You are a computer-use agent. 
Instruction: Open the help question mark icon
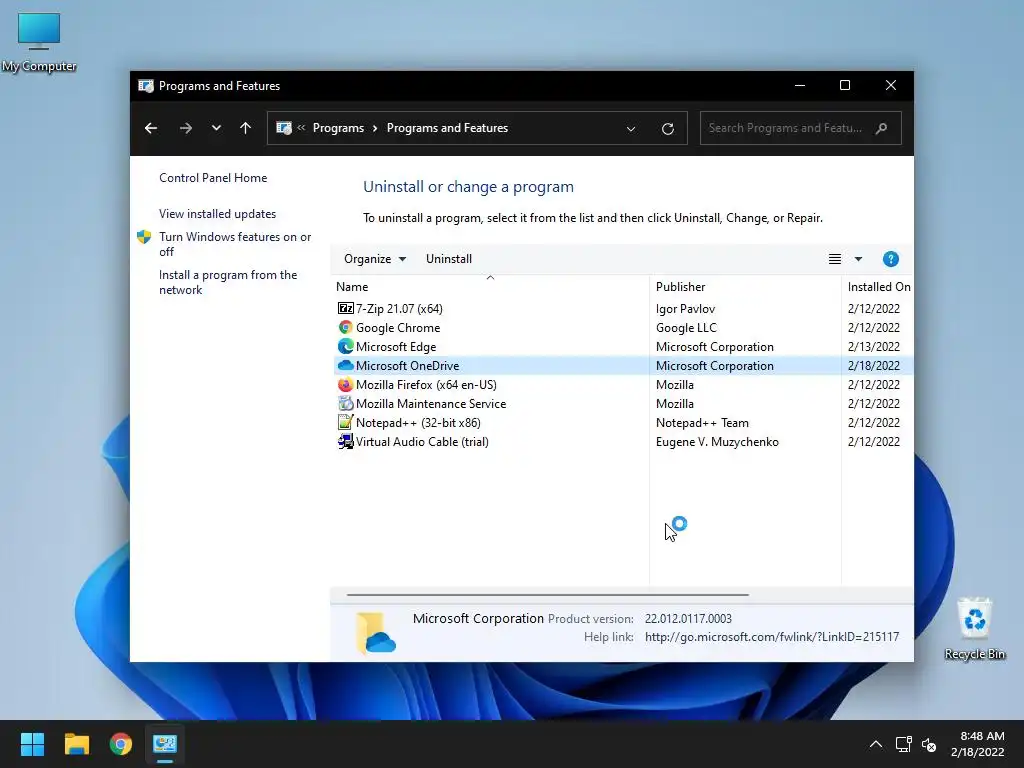(890, 259)
